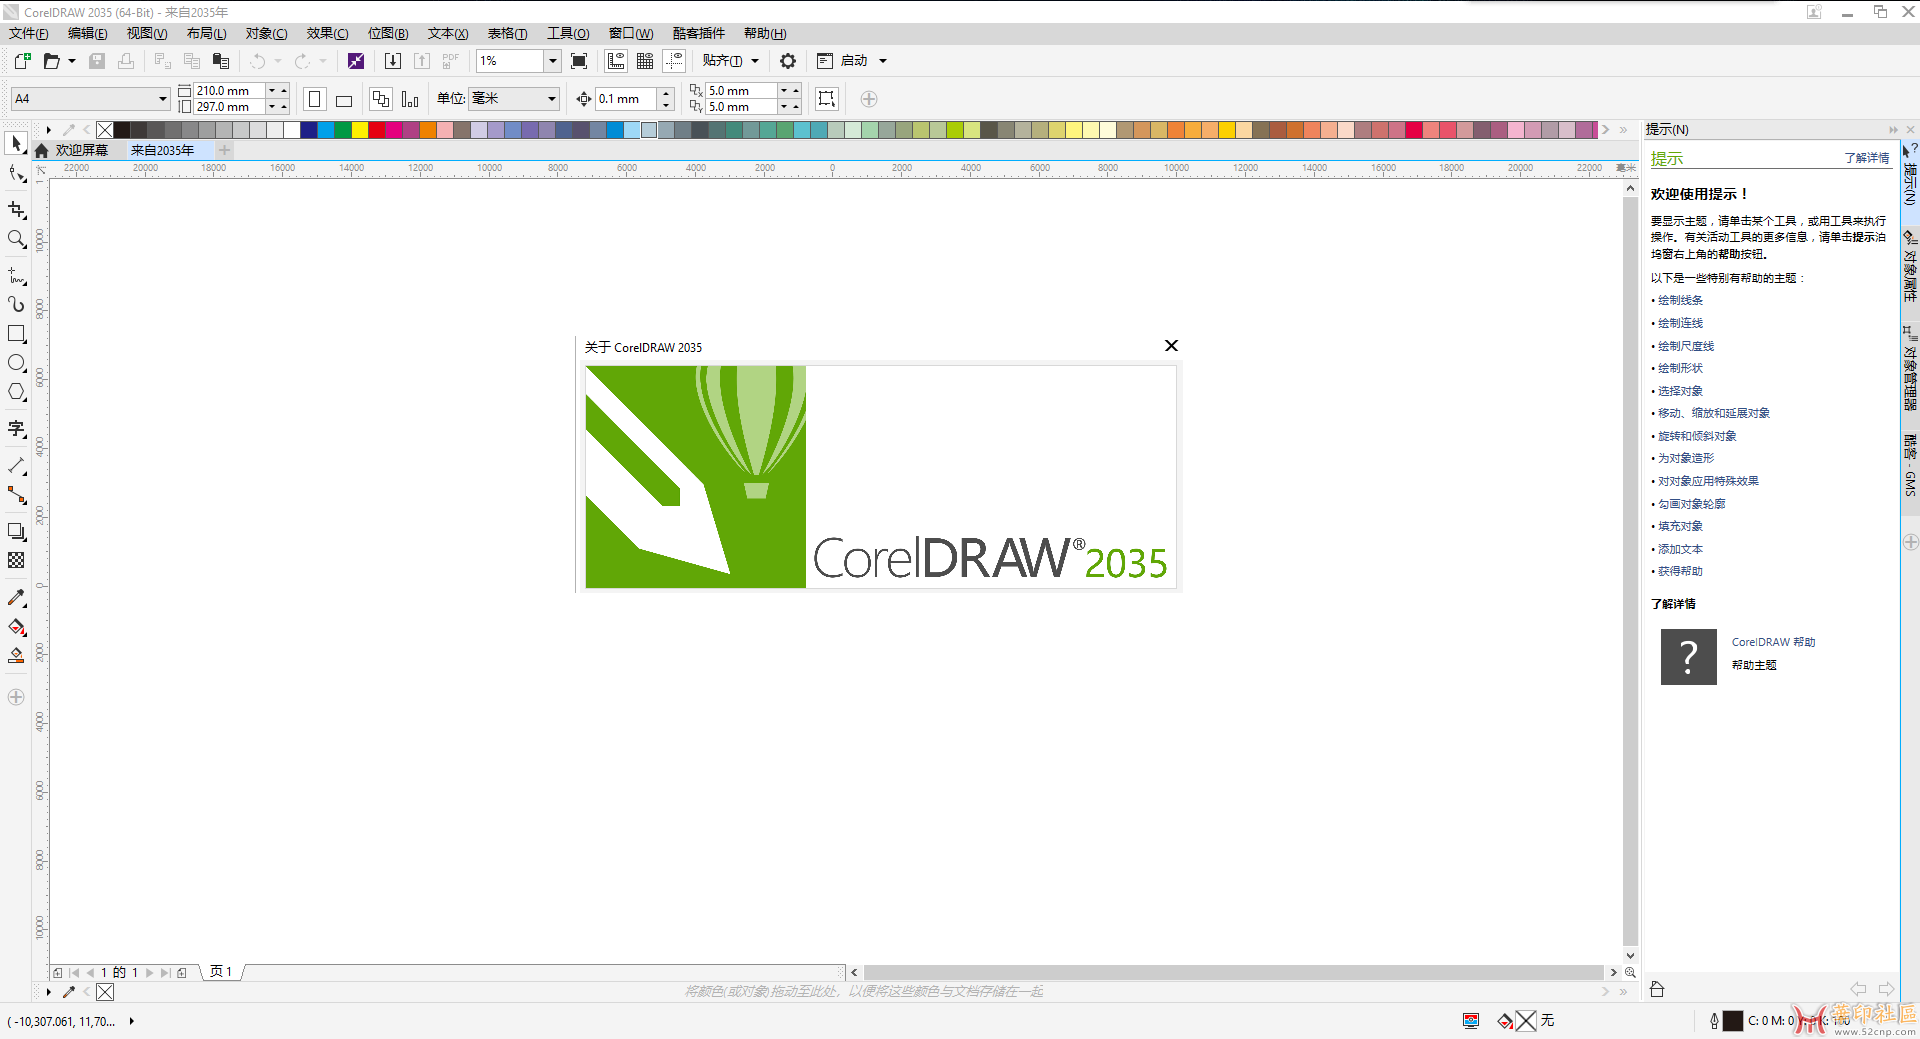Open page width 210.0 mm dropdown arrow

coord(271,91)
